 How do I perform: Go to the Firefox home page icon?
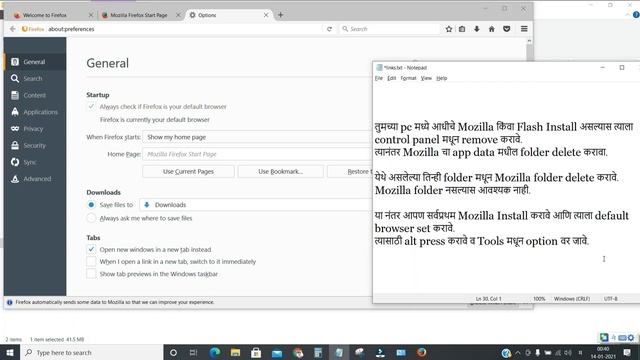tap(492, 29)
